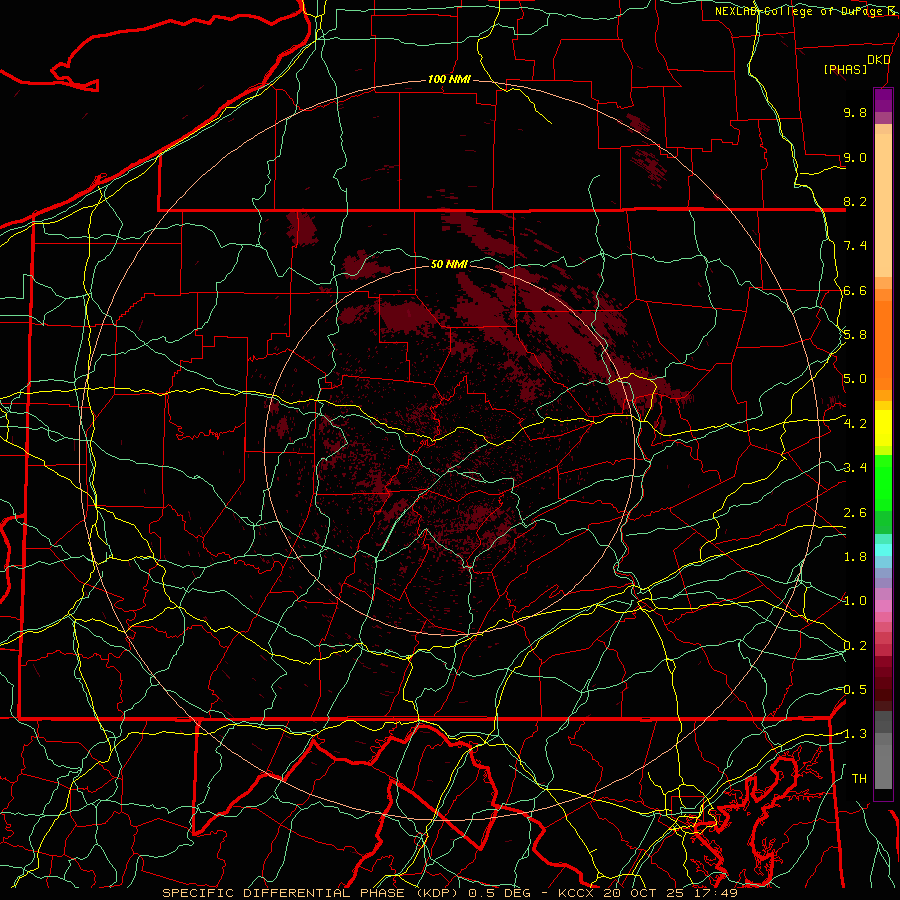Click the 100 NMI range ring label
Viewport: 900px width, 900px height.
449,79
